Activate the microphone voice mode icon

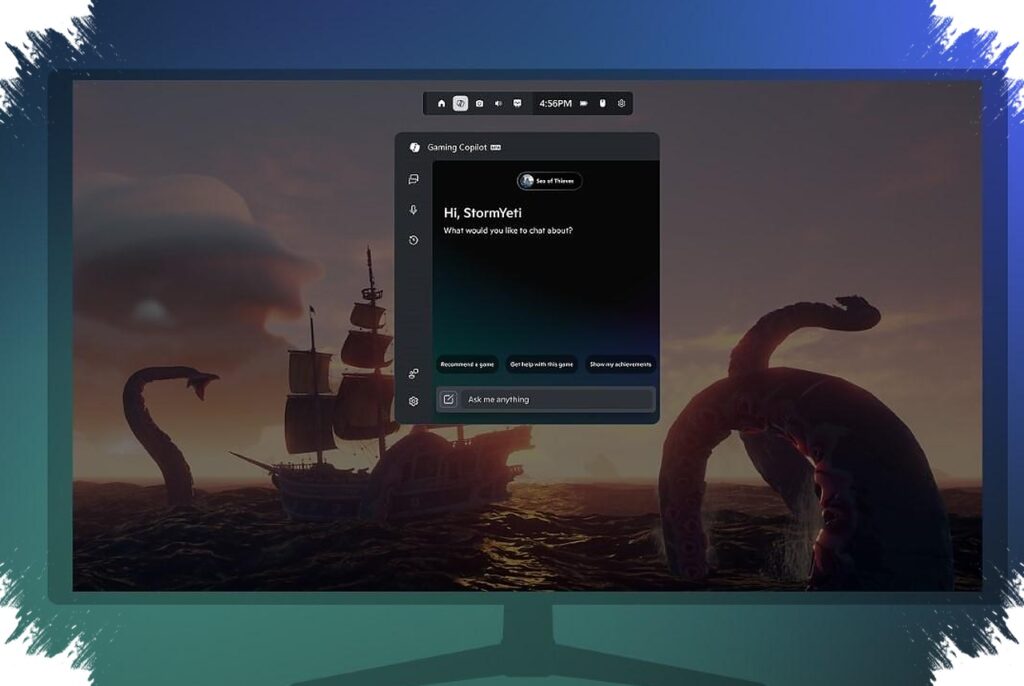coord(413,210)
